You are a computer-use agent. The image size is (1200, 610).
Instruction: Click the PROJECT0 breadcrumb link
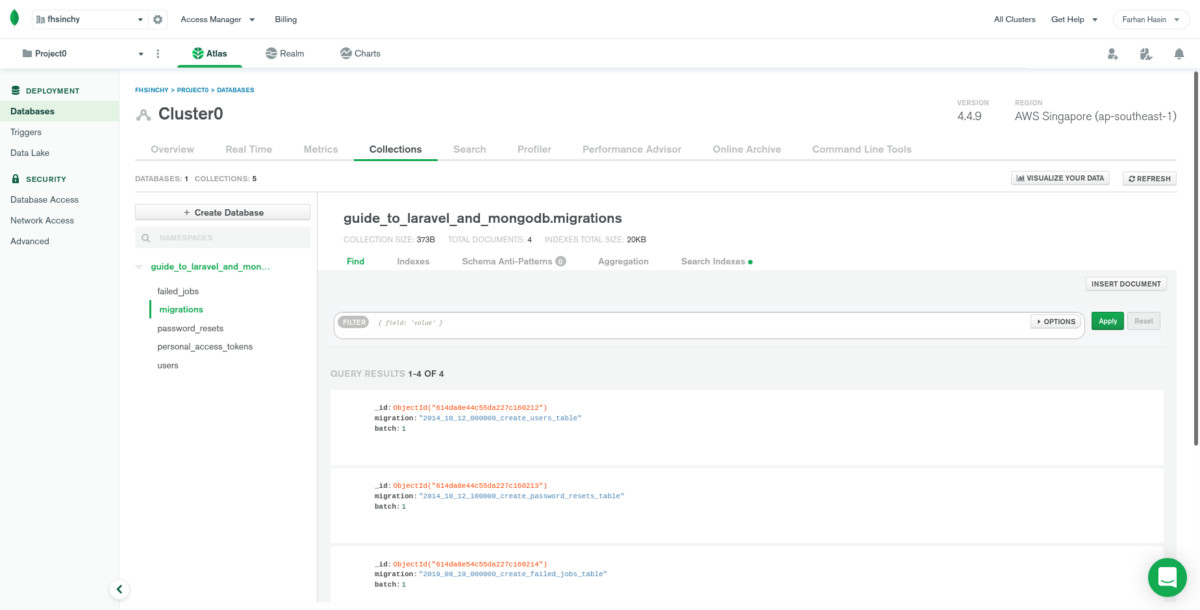(x=192, y=90)
